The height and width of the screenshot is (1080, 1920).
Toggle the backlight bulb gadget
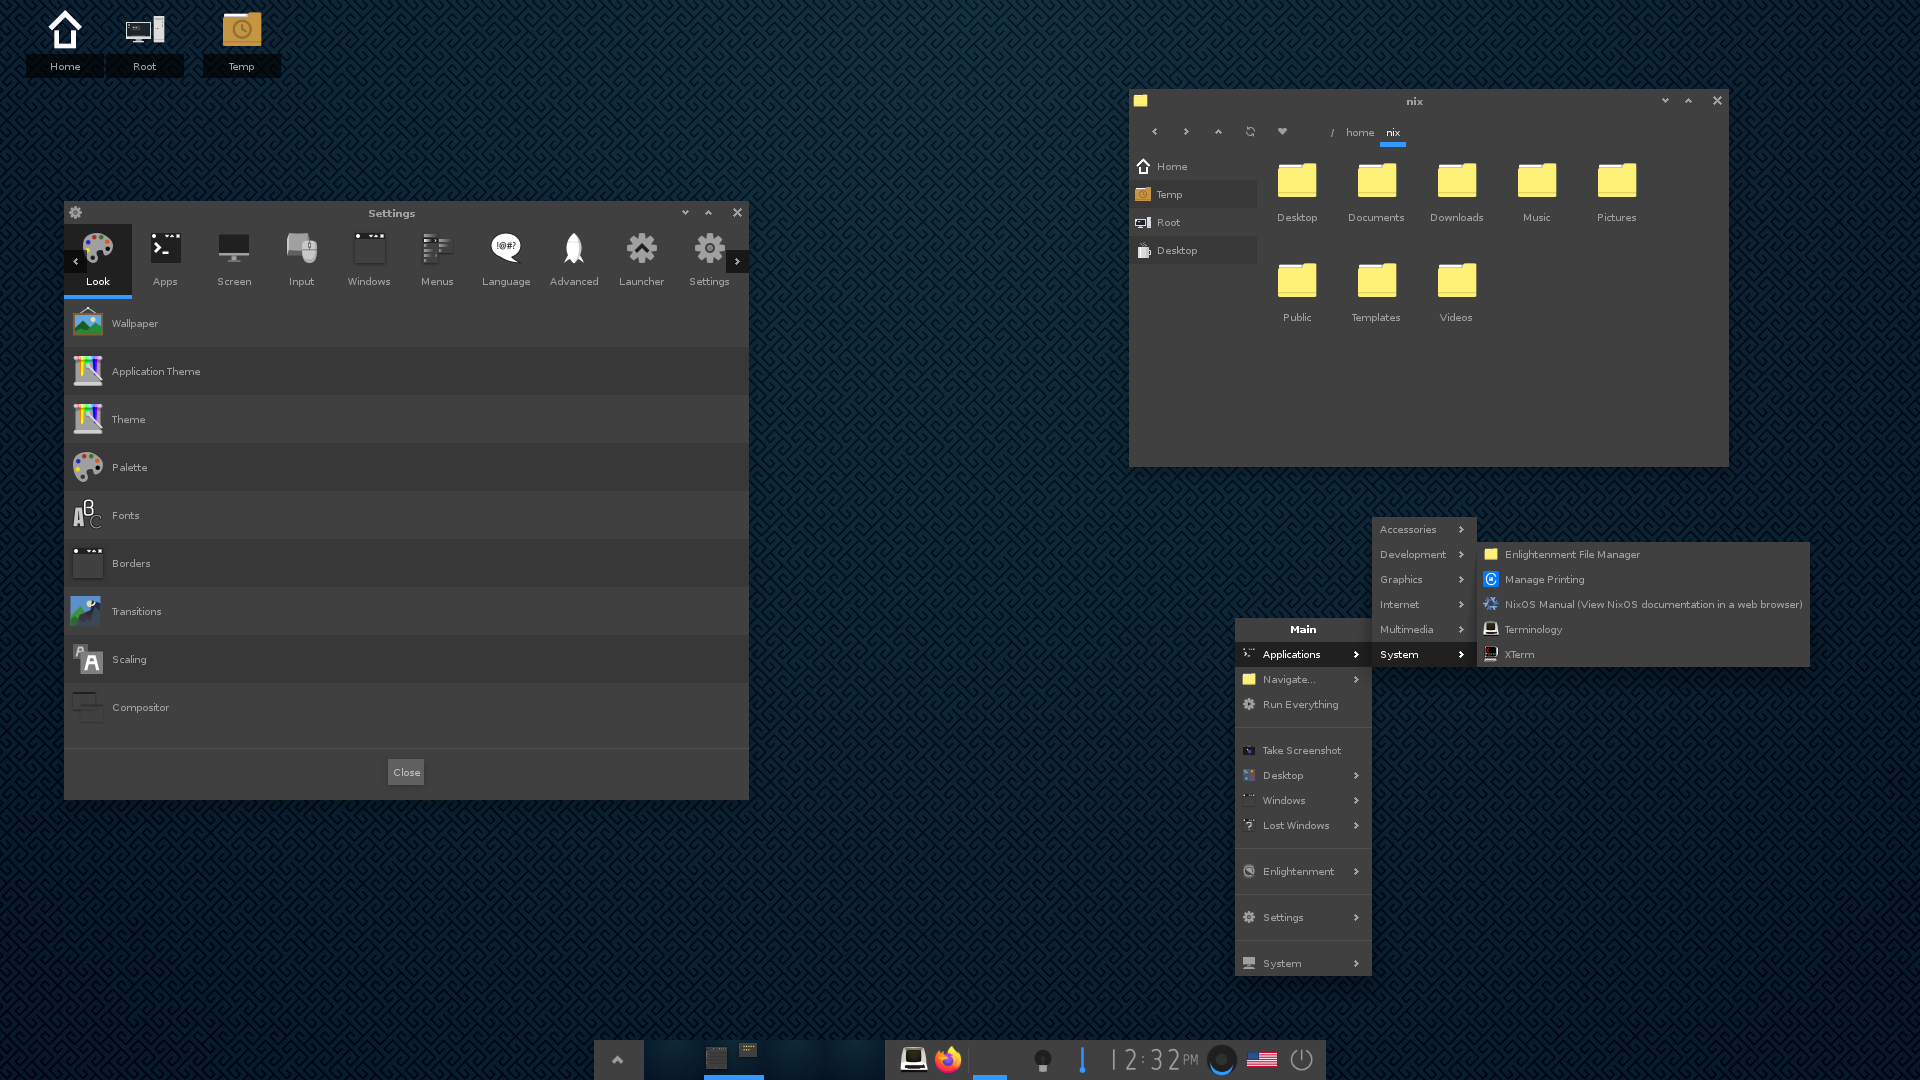(x=1042, y=1060)
